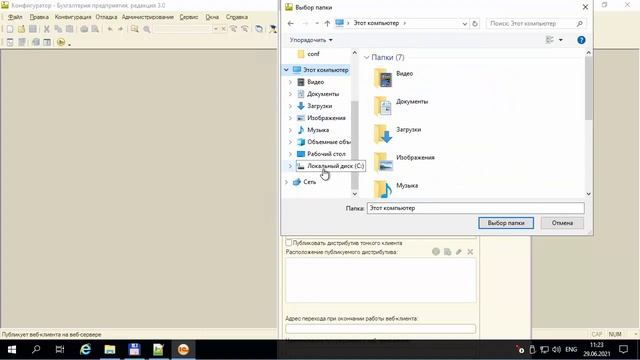Open the view options dropdown arrow
Image resolution: width=640 pixels, height=360 pixels.
click(560, 40)
